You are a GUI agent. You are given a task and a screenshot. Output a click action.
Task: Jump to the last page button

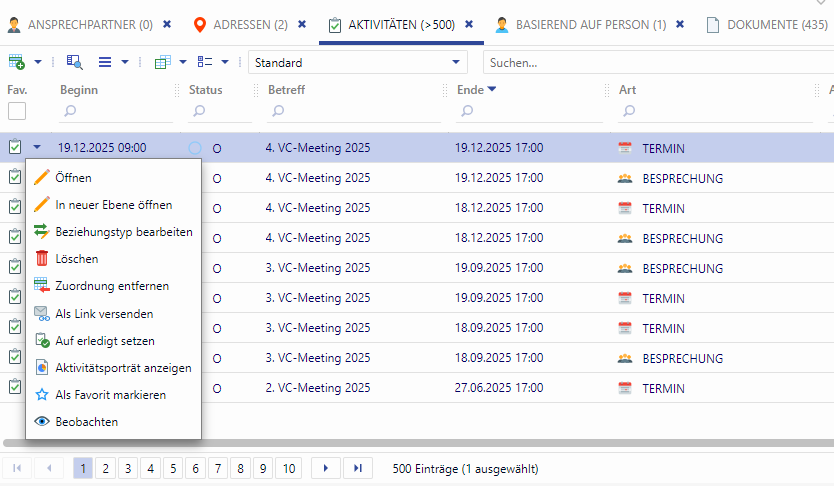coord(358,468)
